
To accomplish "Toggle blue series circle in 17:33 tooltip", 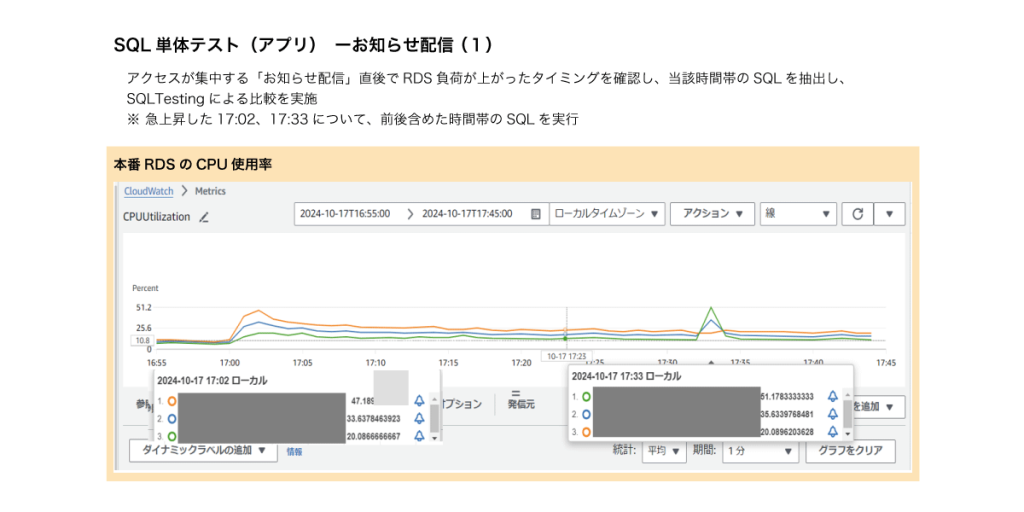I will (586, 414).
